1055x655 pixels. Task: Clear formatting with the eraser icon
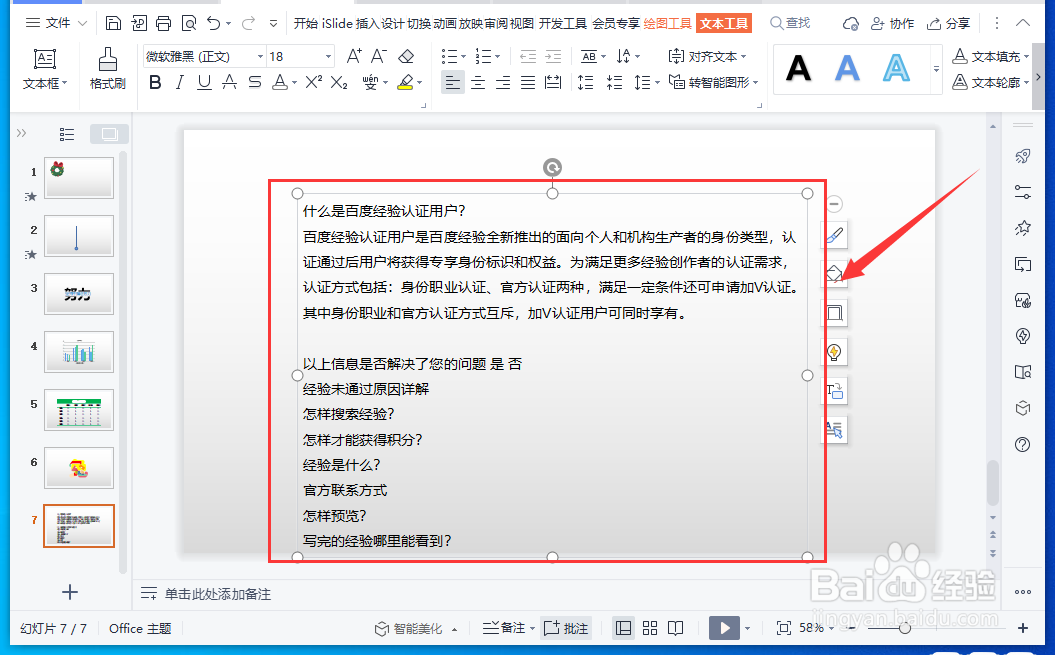pyautogui.click(x=406, y=56)
